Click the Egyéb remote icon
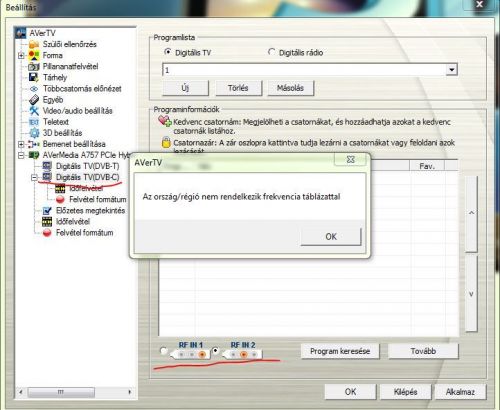The height and width of the screenshot is (410, 500). 34,100
